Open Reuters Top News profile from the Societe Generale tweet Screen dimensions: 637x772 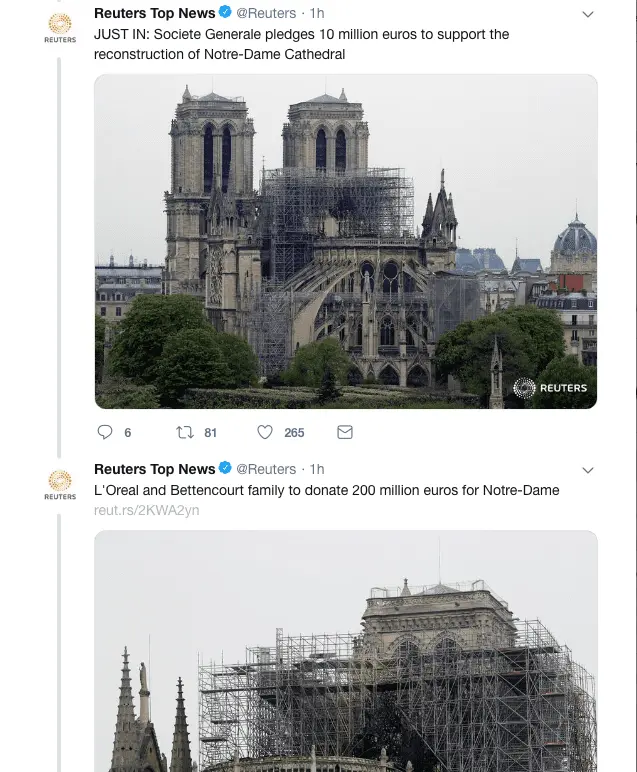pos(154,13)
